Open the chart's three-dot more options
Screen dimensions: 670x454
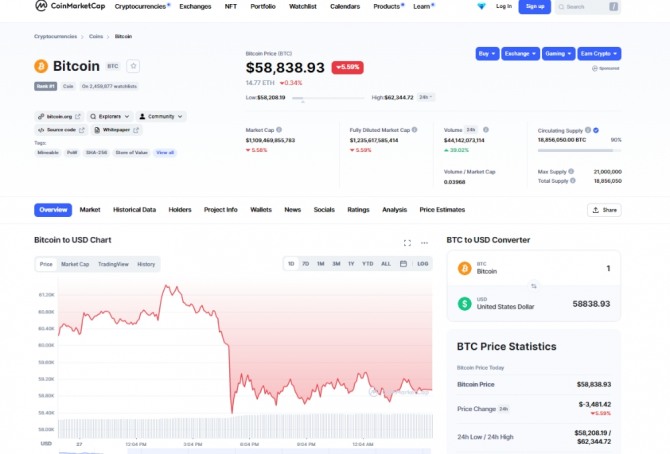[425, 243]
